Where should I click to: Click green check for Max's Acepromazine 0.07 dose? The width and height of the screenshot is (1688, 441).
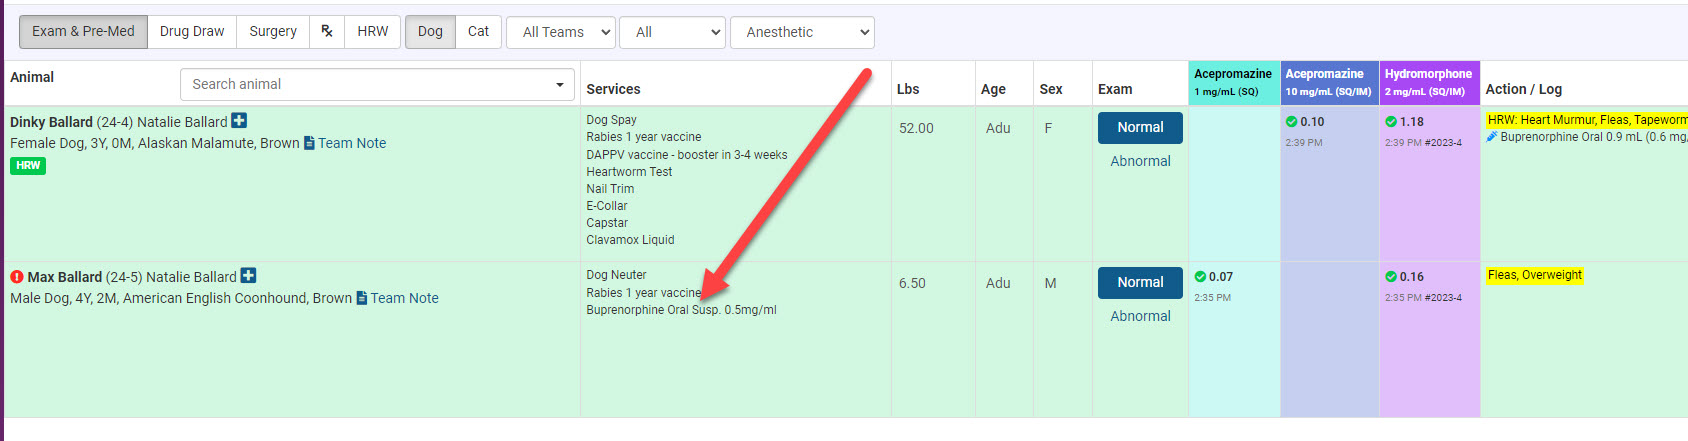(x=1200, y=277)
